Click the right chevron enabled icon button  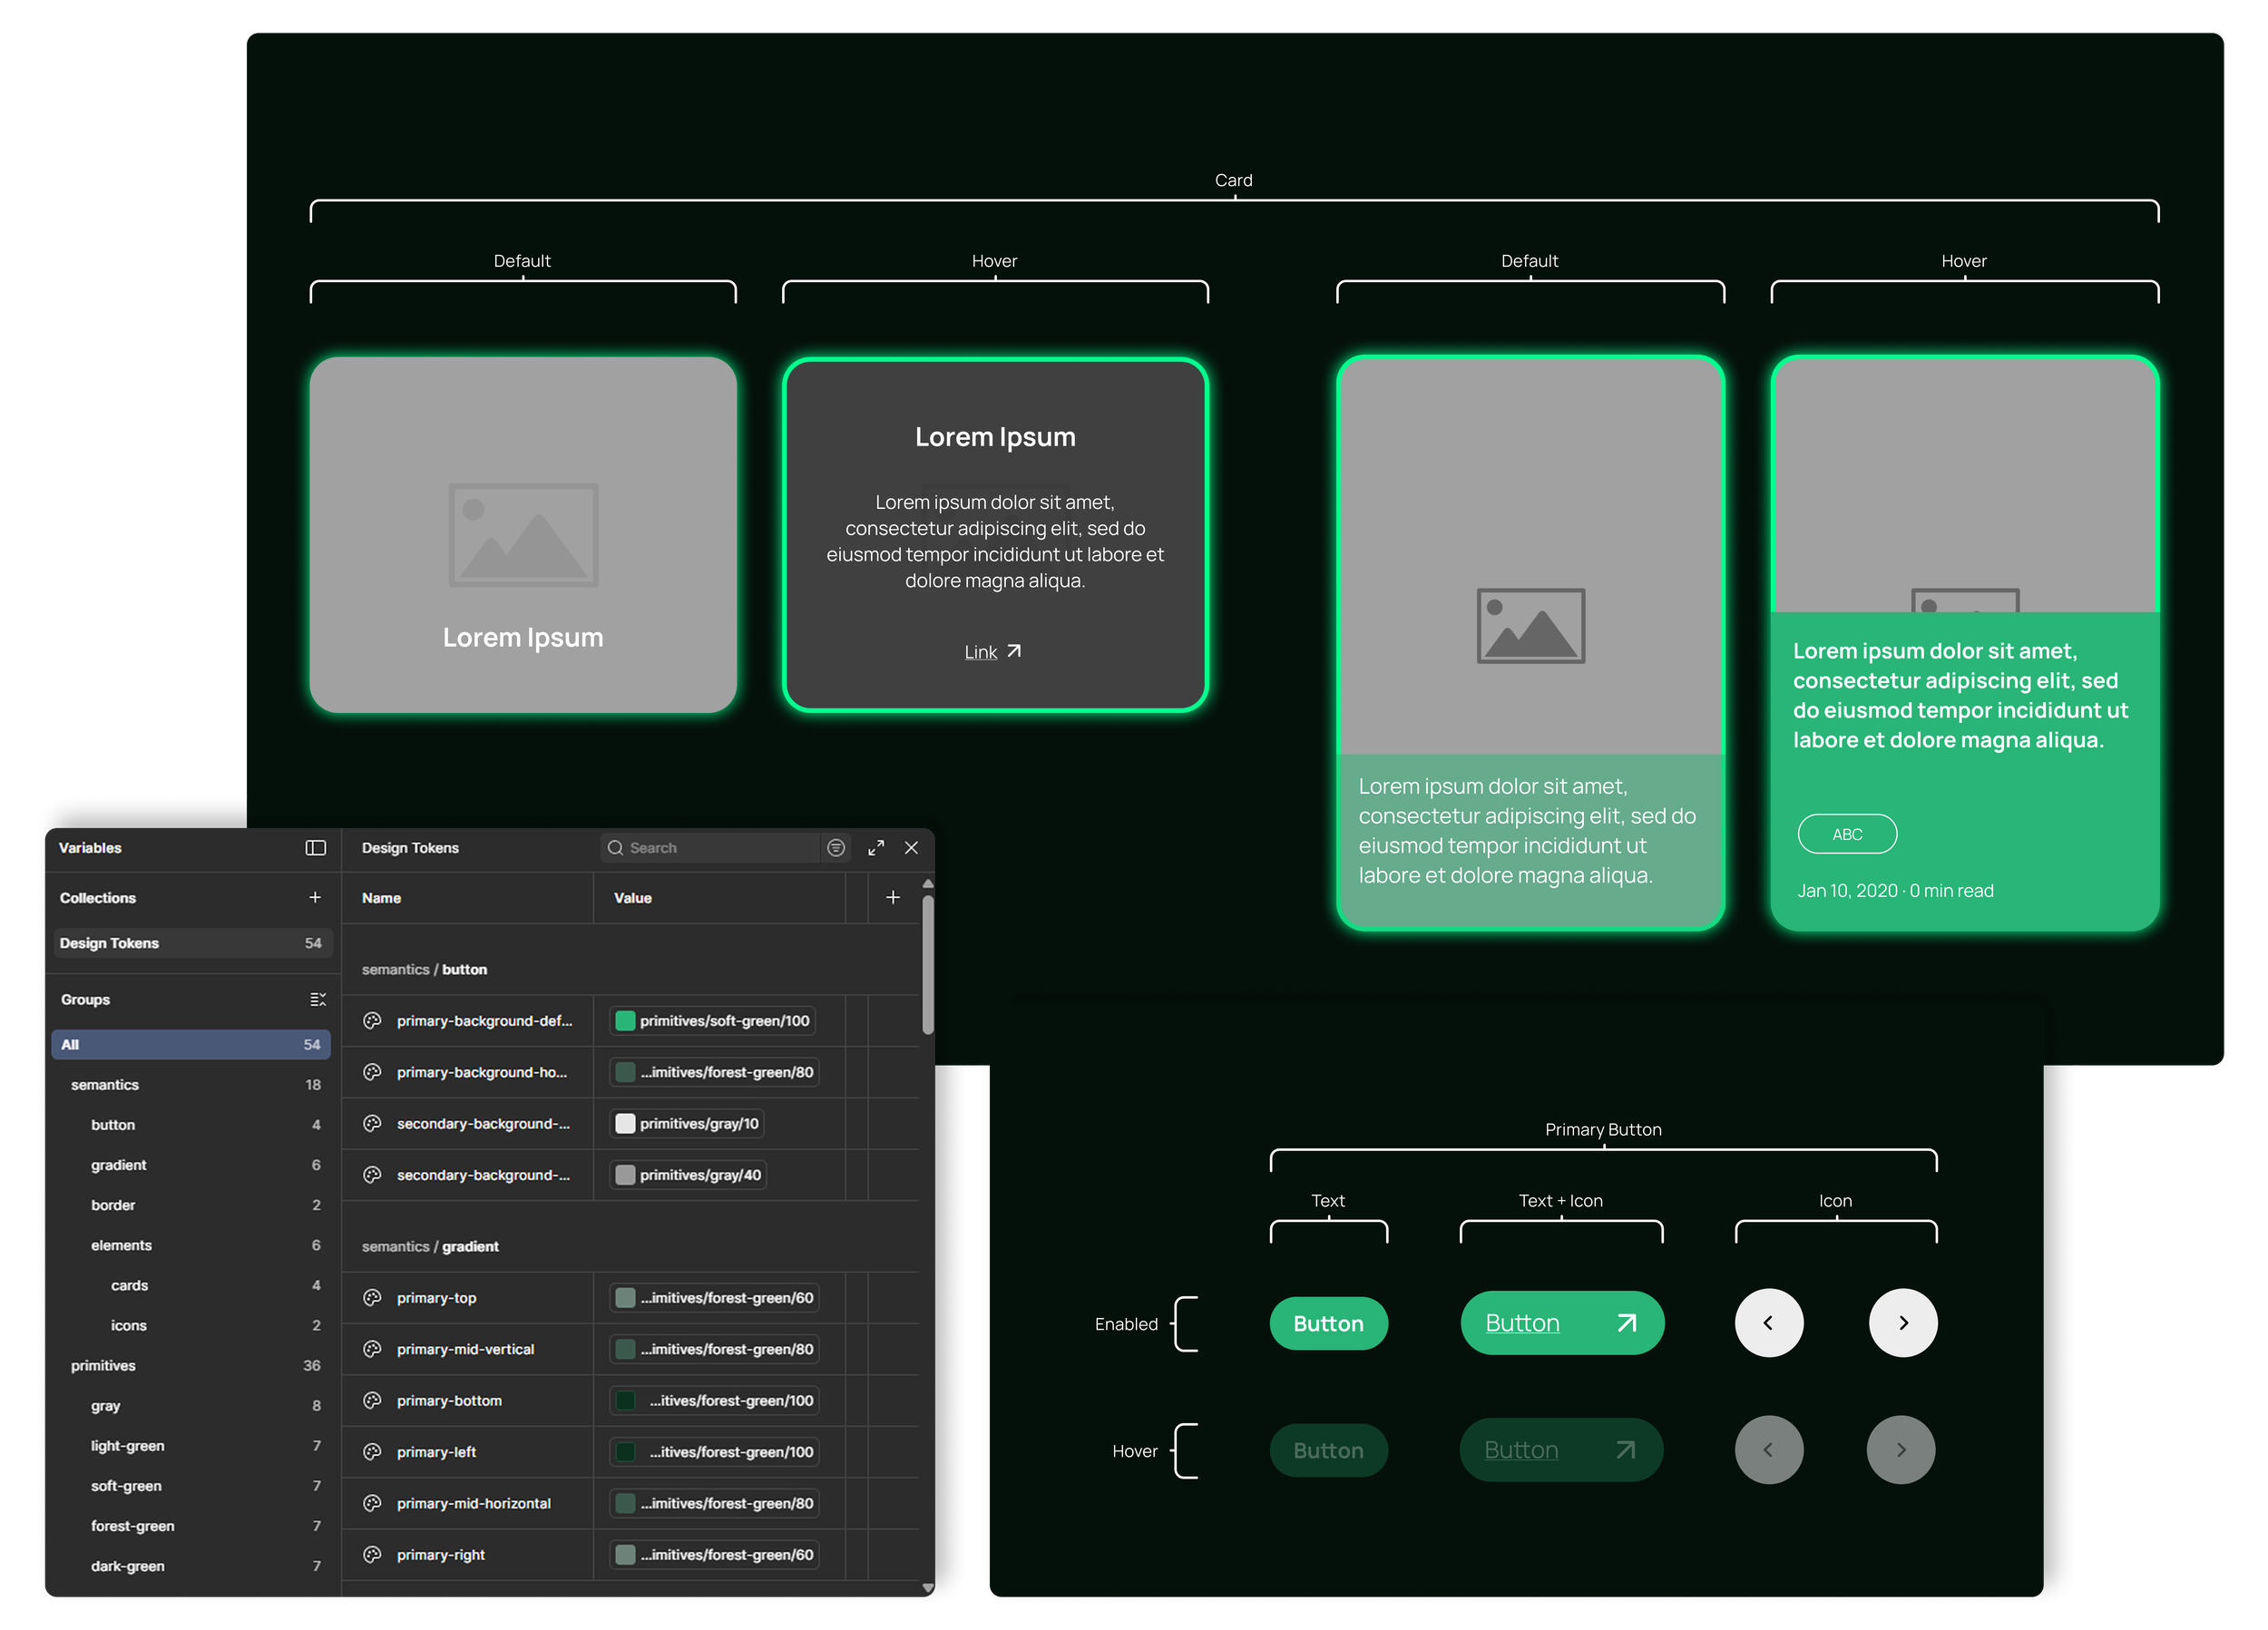coord(1902,1322)
